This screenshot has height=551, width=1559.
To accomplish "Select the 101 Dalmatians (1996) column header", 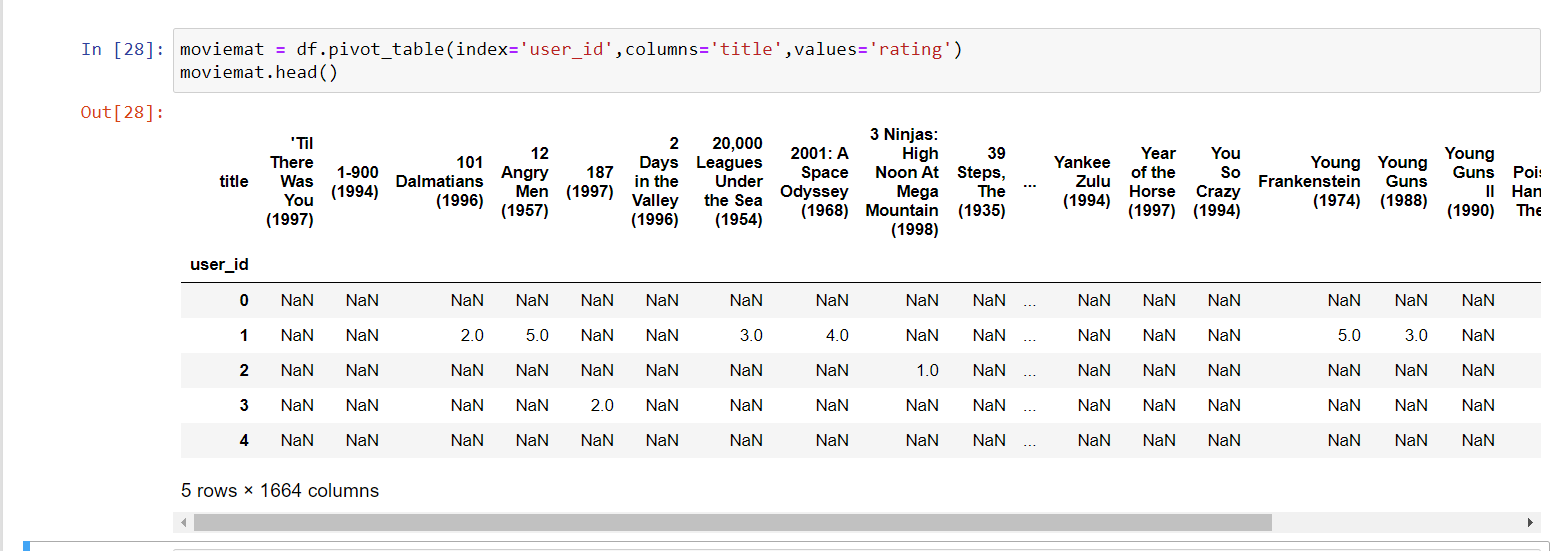I will click(x=440, y=182).
